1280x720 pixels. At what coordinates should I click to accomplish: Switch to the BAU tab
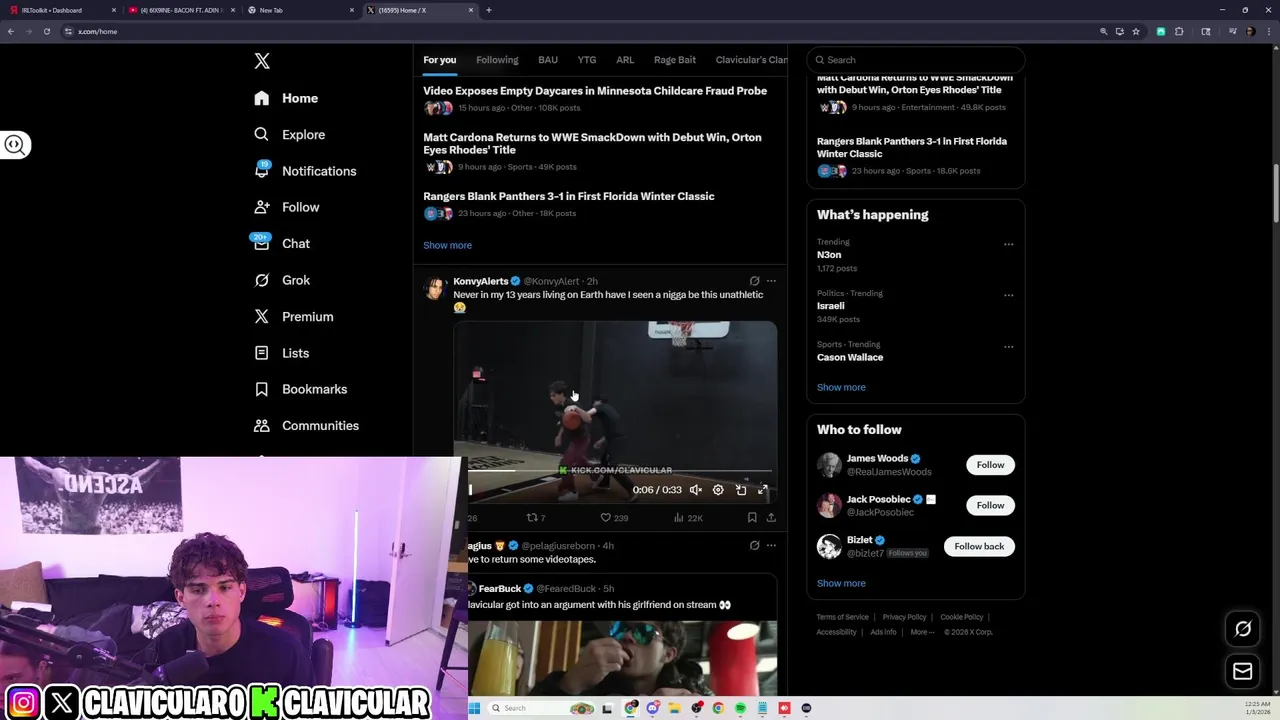[x=548, y=60]
